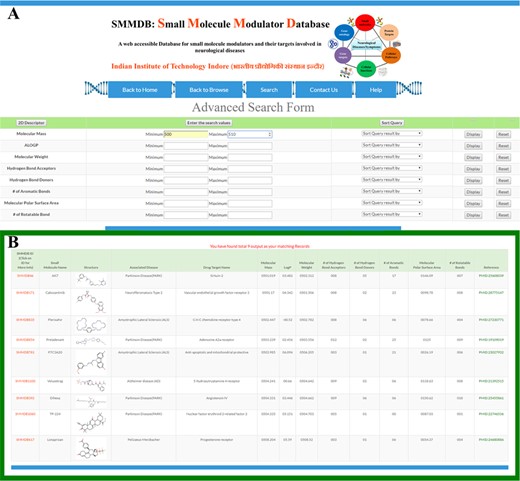Click the # of Aromatic Bonds Maximum field

pyautogui.click(x=250, y=192)
